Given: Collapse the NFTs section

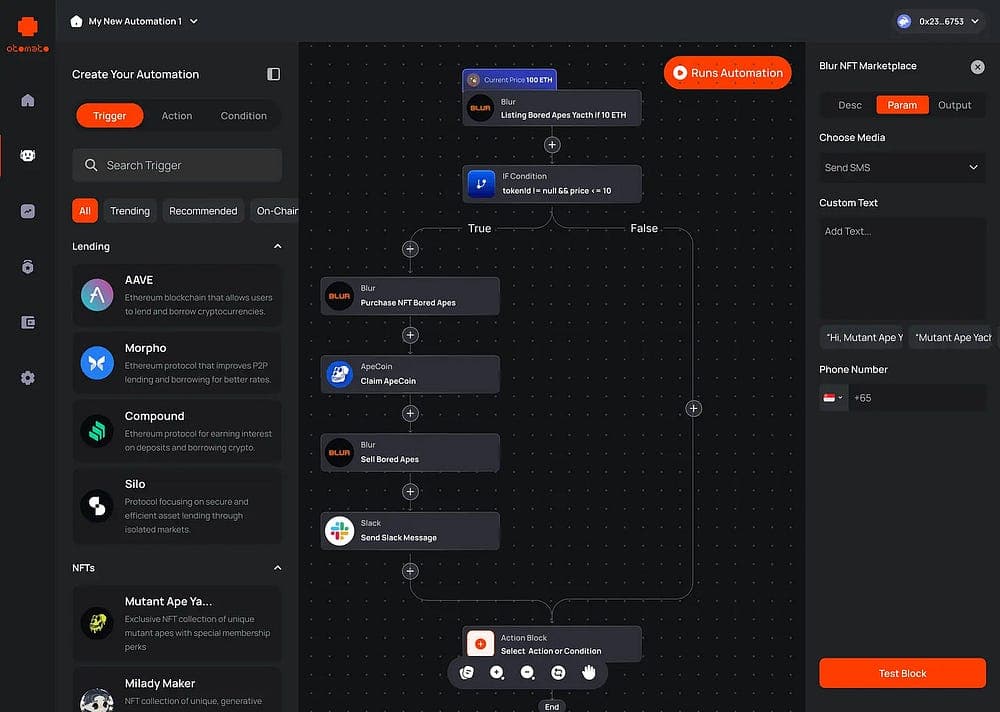Looking at the screenshot, I should [x=277, y=568].
